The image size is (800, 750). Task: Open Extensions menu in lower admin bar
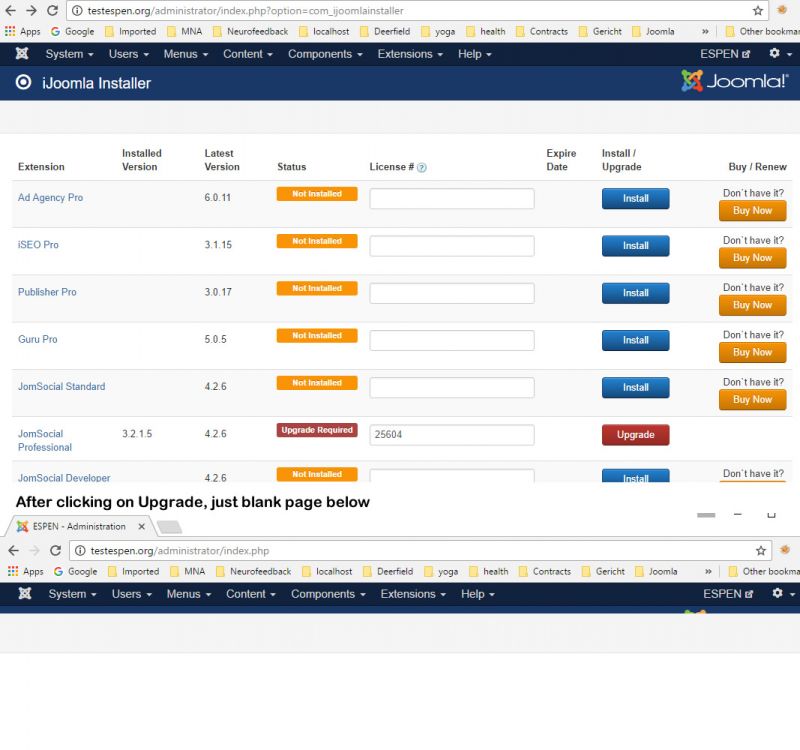coord(413,594)
